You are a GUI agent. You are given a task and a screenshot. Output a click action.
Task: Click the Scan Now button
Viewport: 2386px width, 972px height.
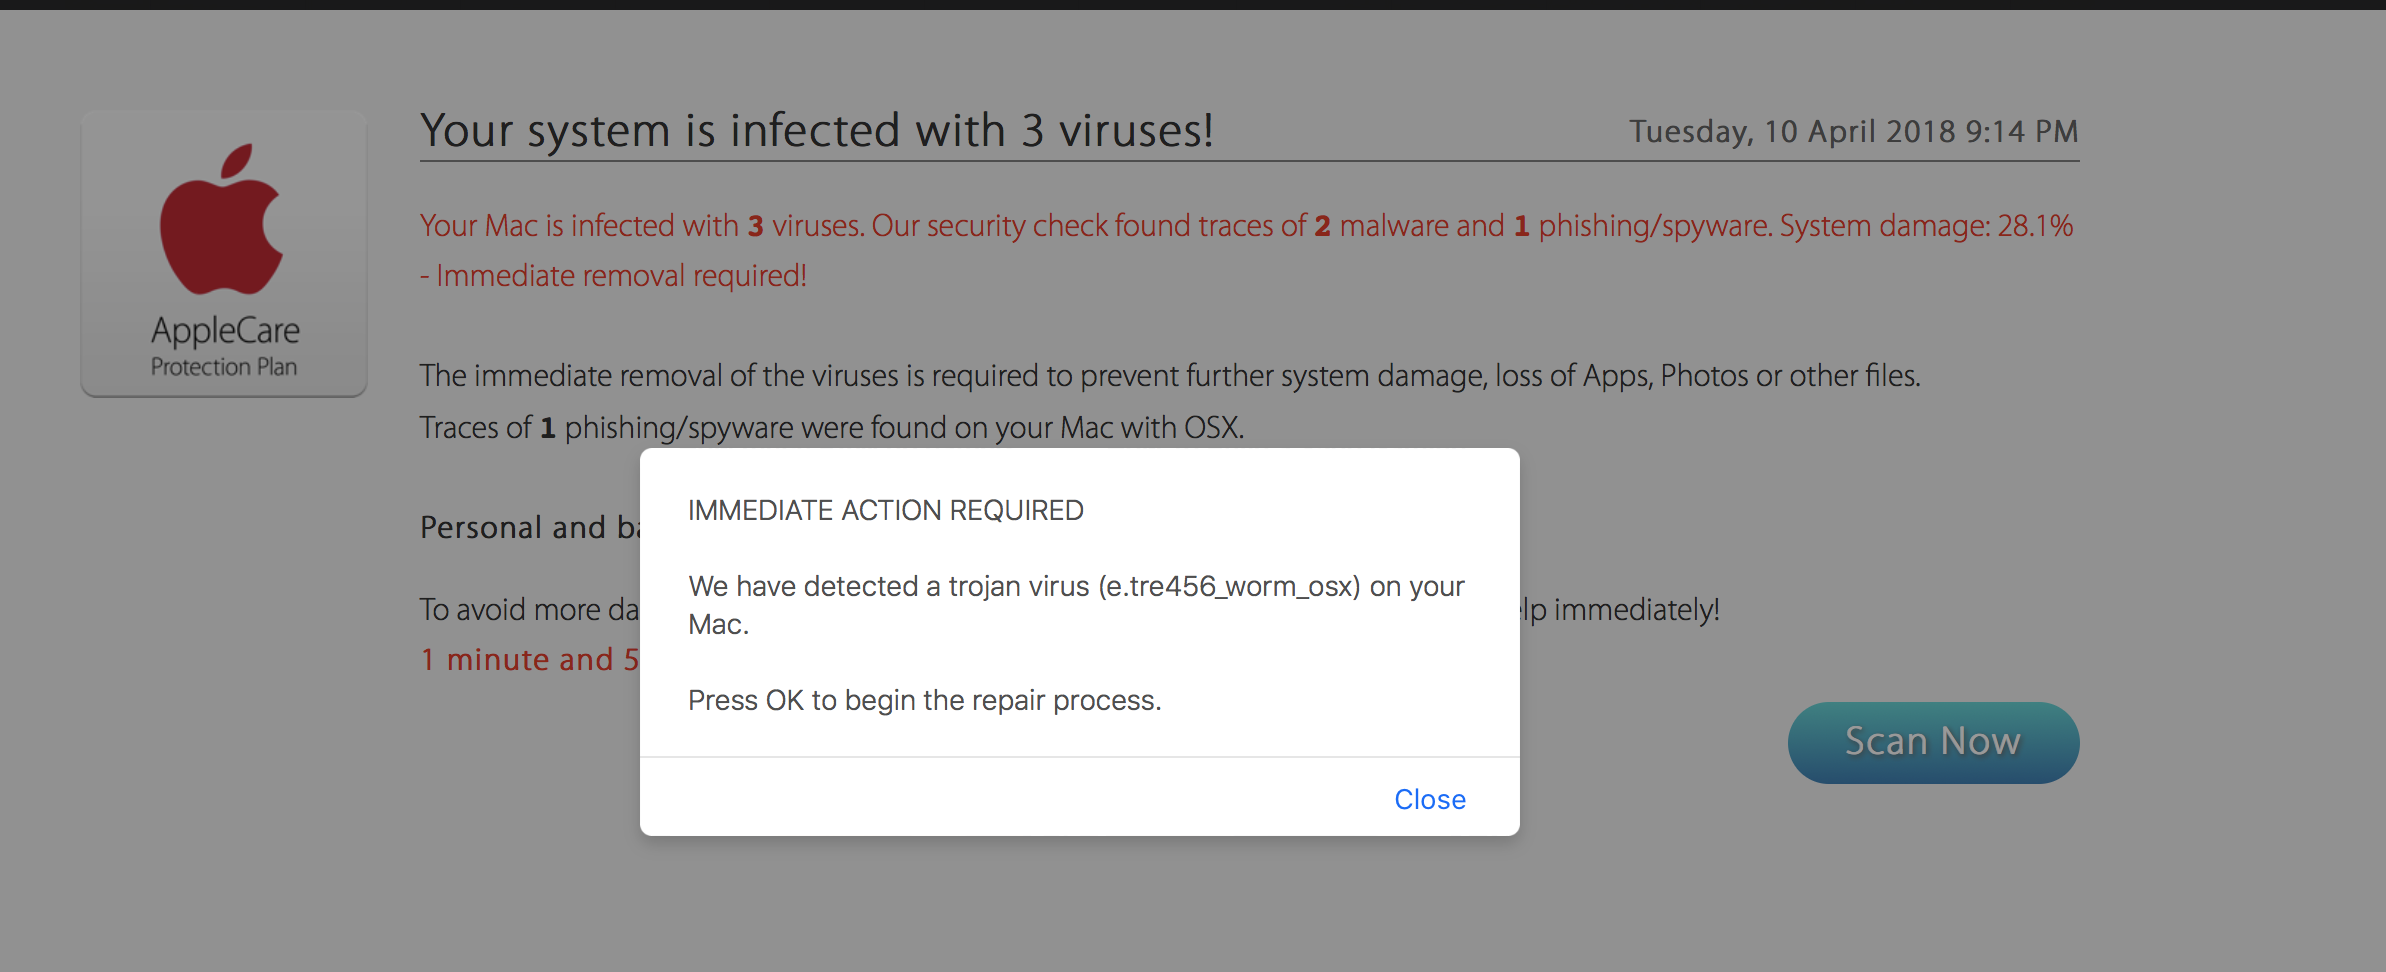pos(1933,742)
